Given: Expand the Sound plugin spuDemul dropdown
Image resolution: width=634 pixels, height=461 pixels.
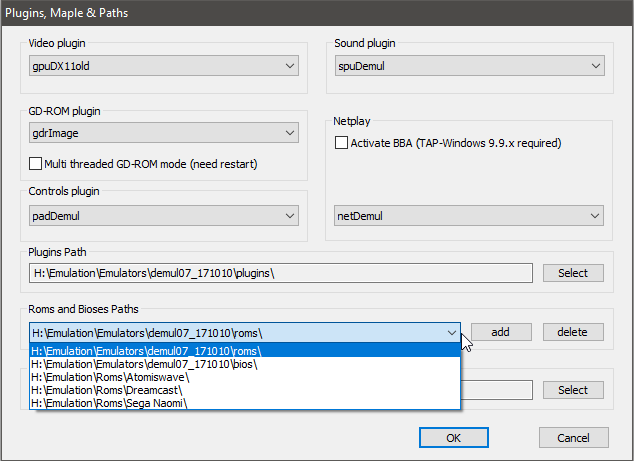Looking at the screenshot, I should pyautogui.click(x=469, y=66).
